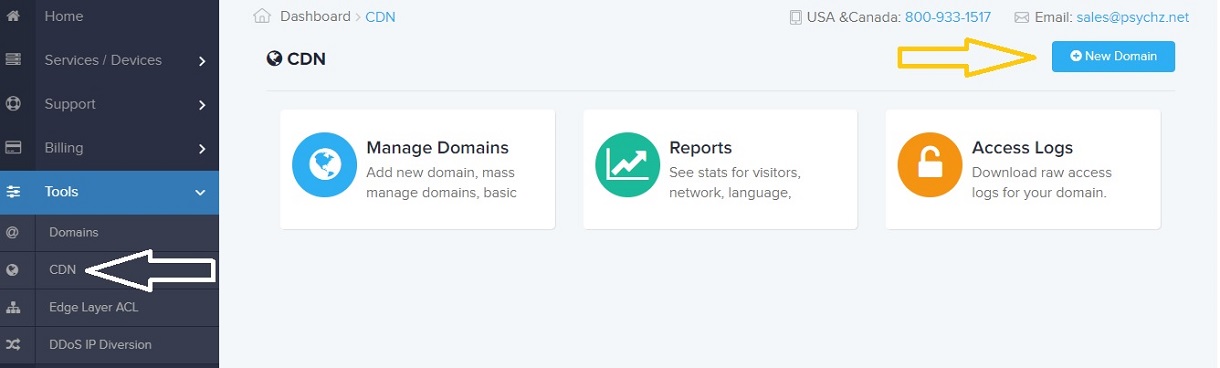The width and height of the screenshot is (1220, 368).
Task: Click the orange unlock Access Logs icon
Action: [931, 165]
